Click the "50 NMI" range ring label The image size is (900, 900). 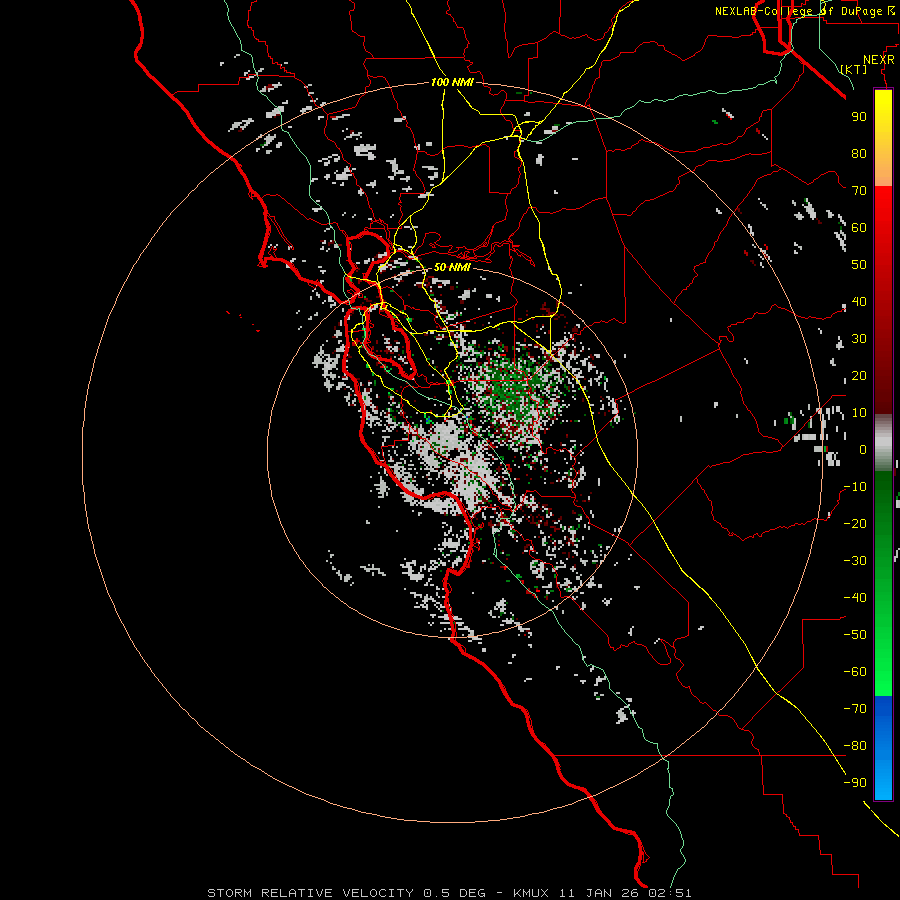click(452, 267)
